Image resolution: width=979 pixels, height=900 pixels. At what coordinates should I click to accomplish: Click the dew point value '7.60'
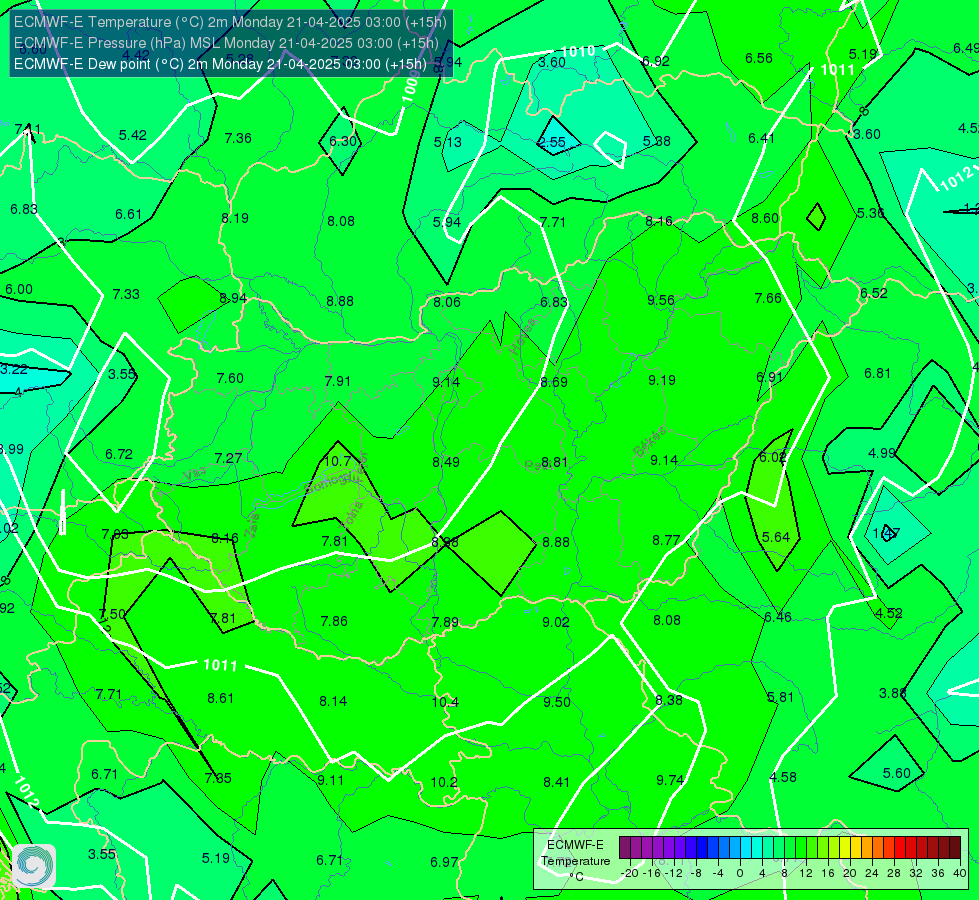coord(230,378)
